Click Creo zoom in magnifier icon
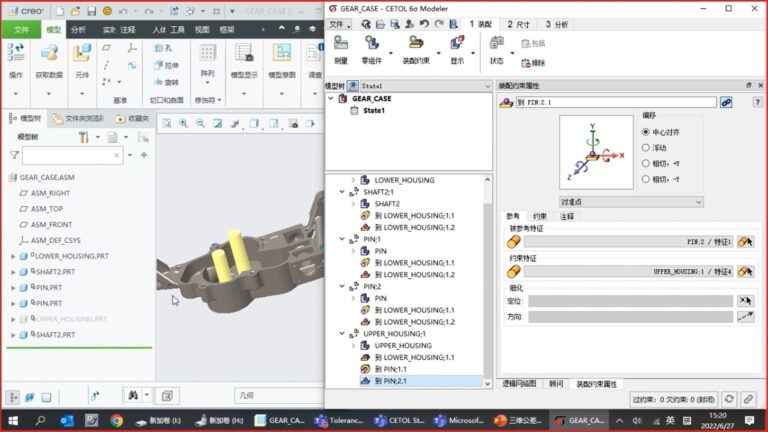This screenshot has width=768, height=432. [x=183, y=123]
